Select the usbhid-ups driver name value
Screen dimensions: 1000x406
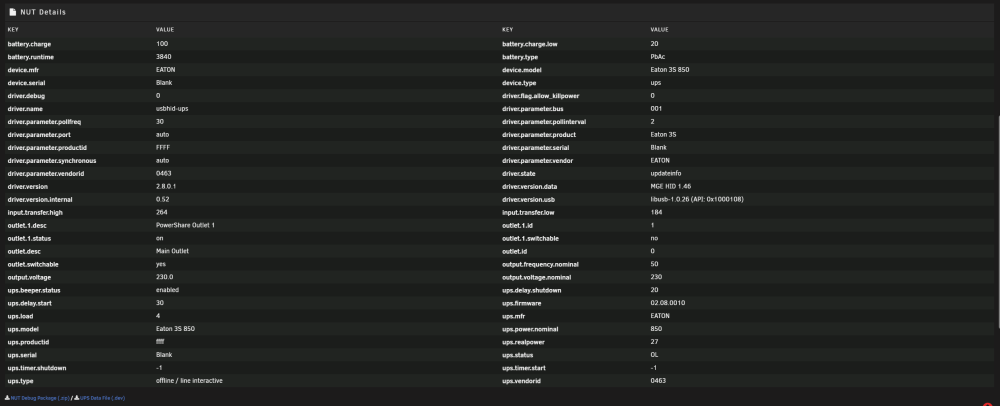point(172,108)
